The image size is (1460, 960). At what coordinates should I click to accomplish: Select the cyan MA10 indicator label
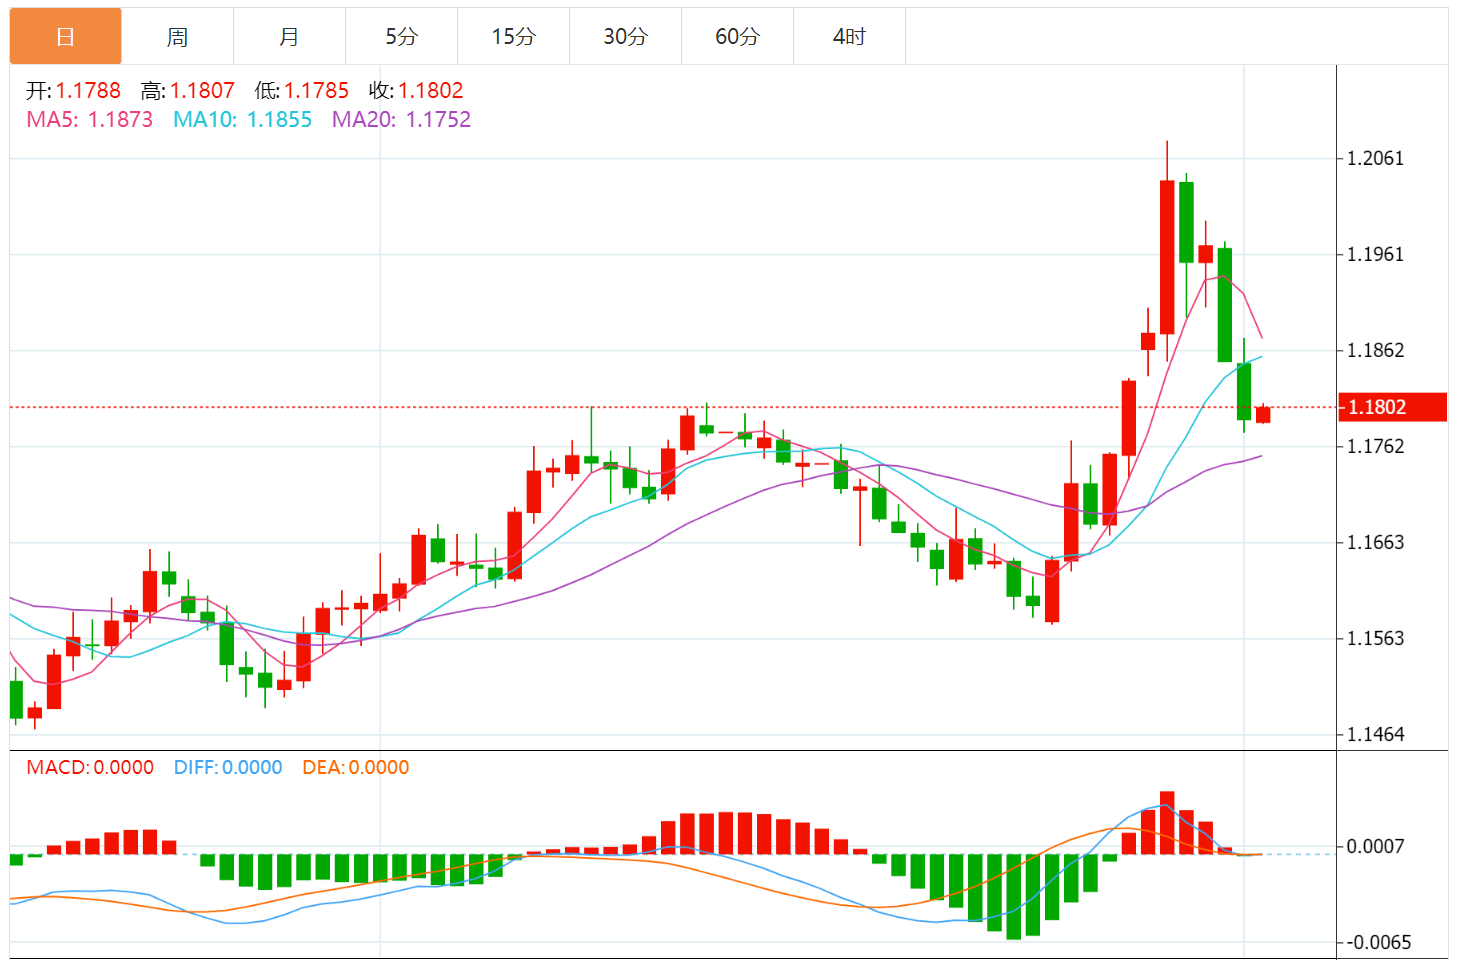point(242,120)
